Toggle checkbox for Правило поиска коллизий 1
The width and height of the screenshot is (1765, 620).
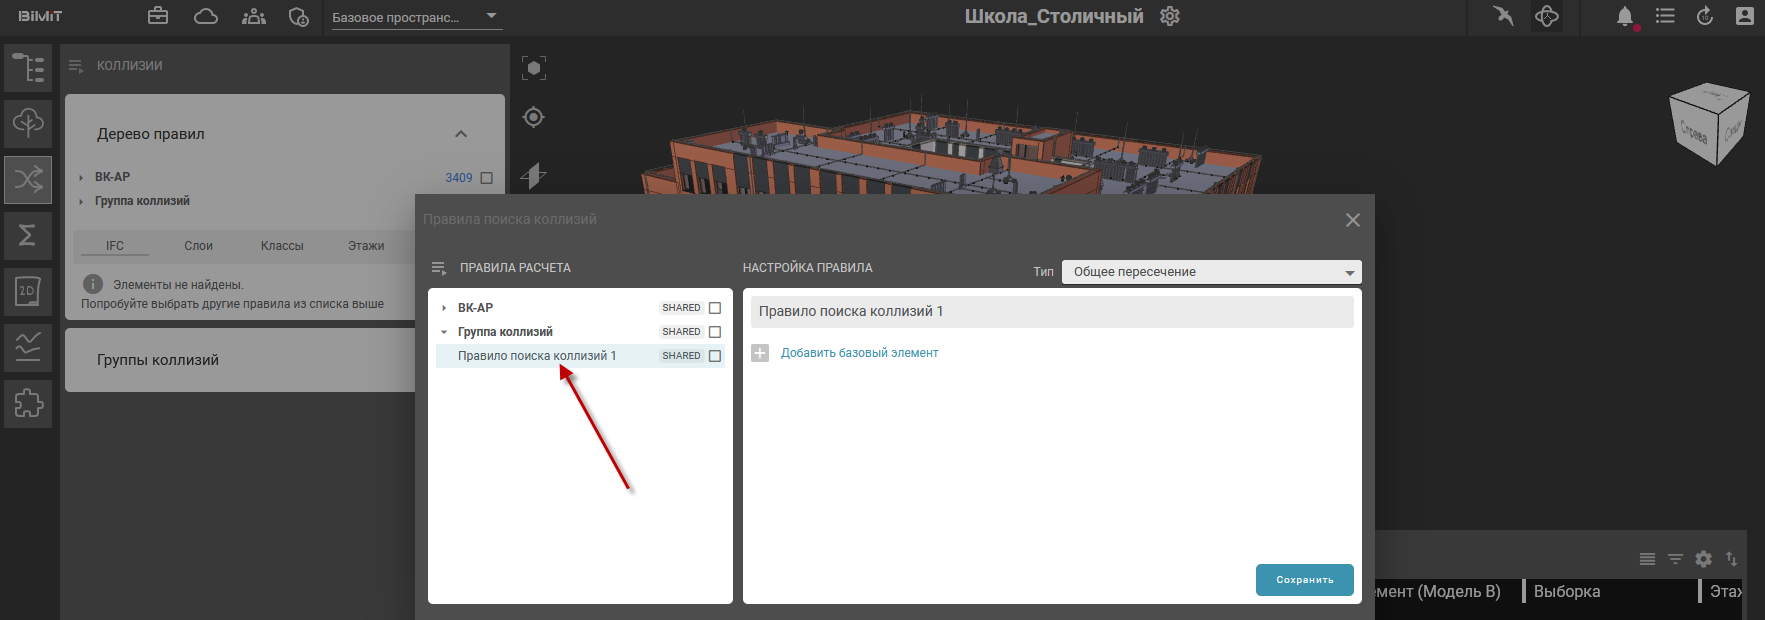tap(715, 356)
